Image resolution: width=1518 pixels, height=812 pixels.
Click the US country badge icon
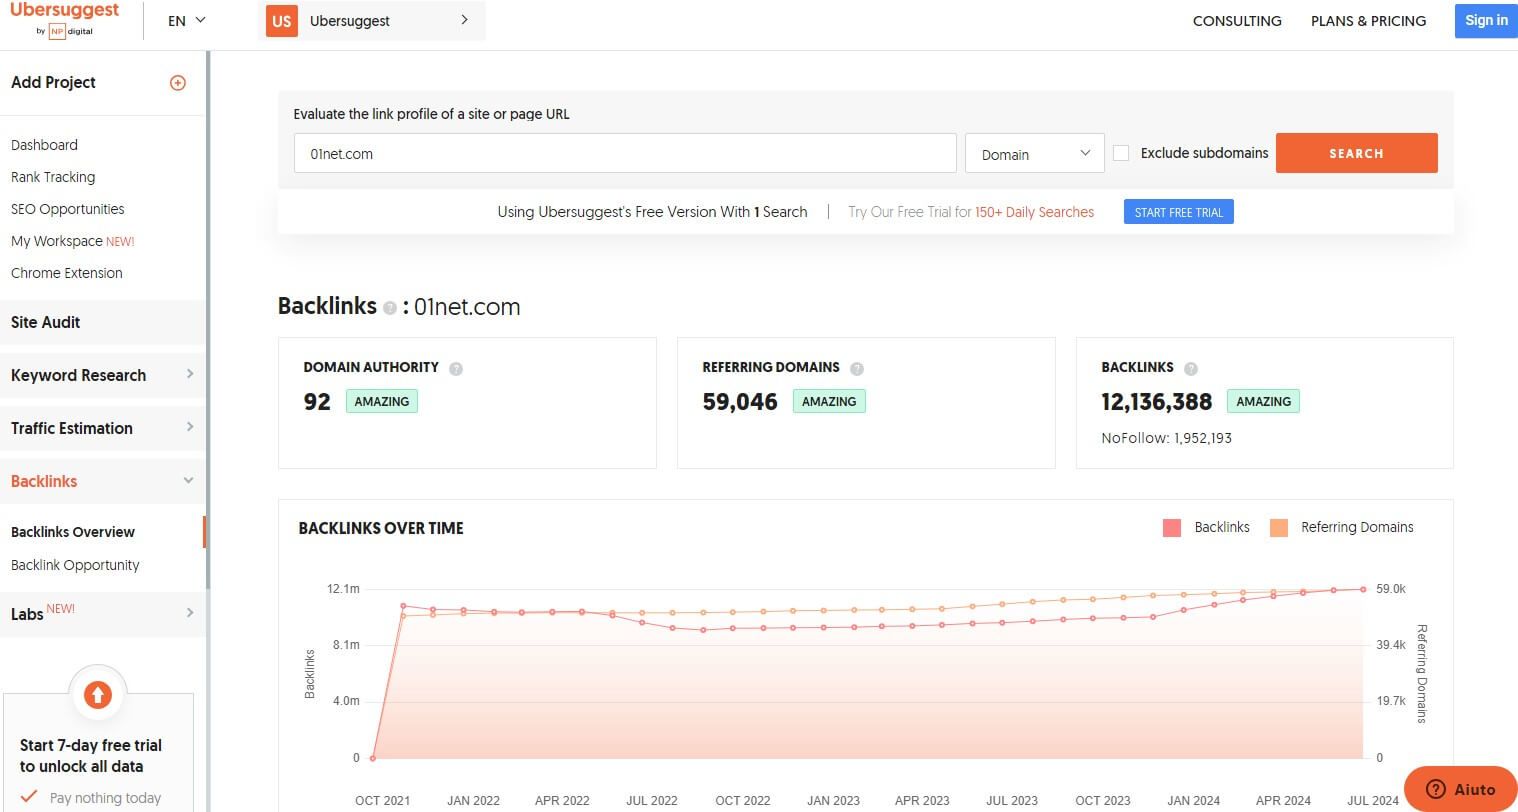tap(282, 21)
